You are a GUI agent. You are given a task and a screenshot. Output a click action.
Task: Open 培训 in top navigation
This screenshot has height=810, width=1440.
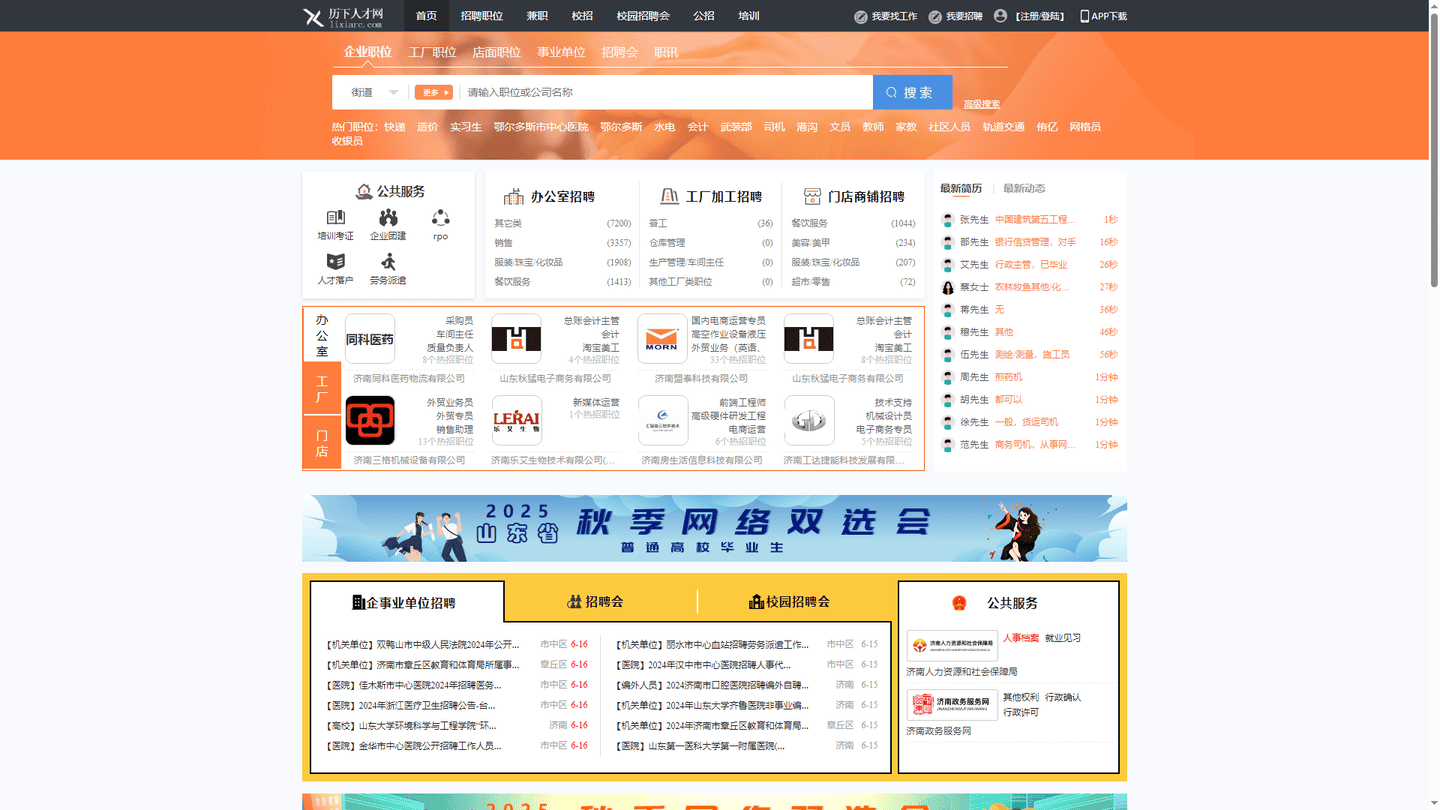[749, 16]
